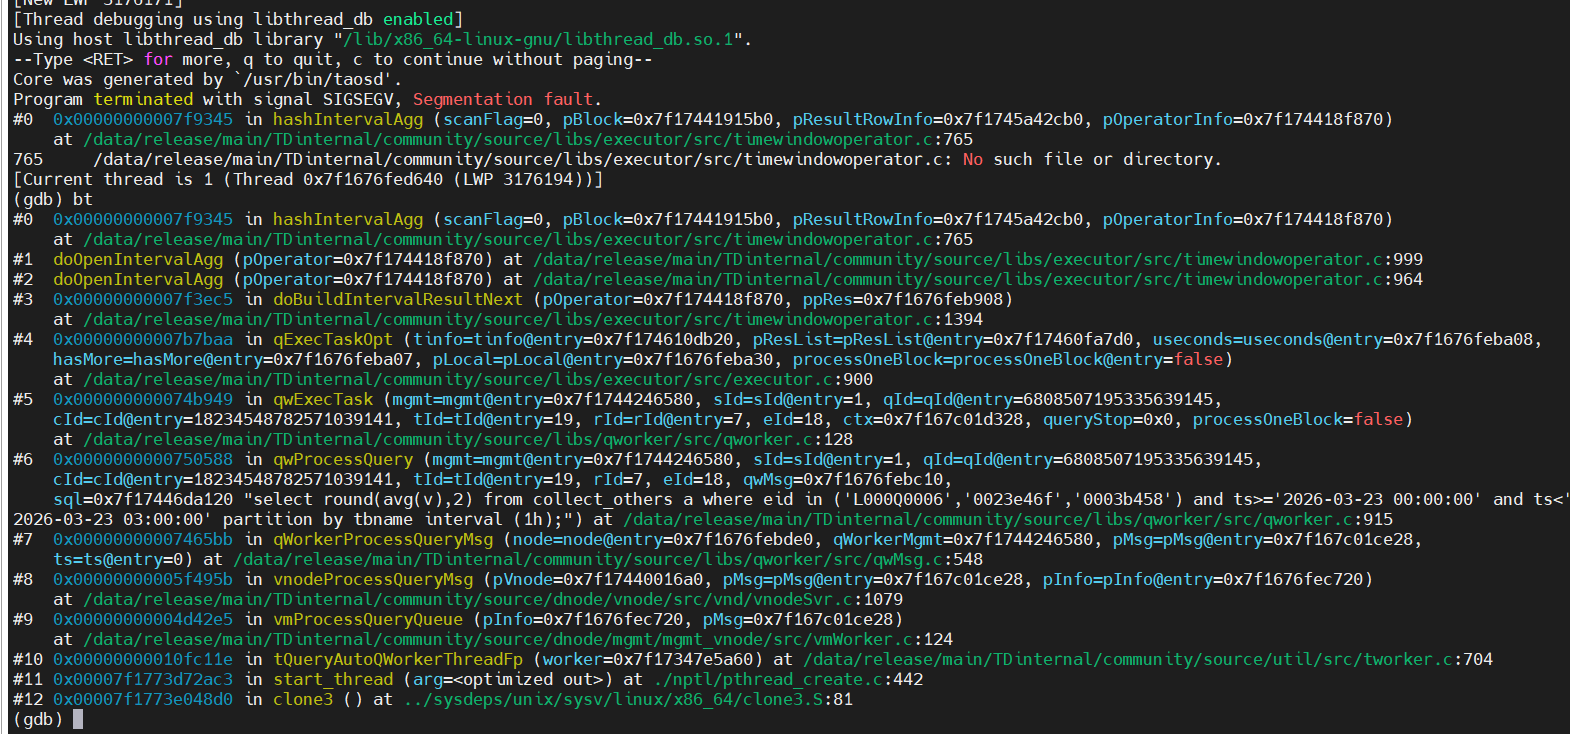Viewport: 1570px width, 734px height.
Task: Open the pthread_create.c:442 source path
Action: click(787, 679)
